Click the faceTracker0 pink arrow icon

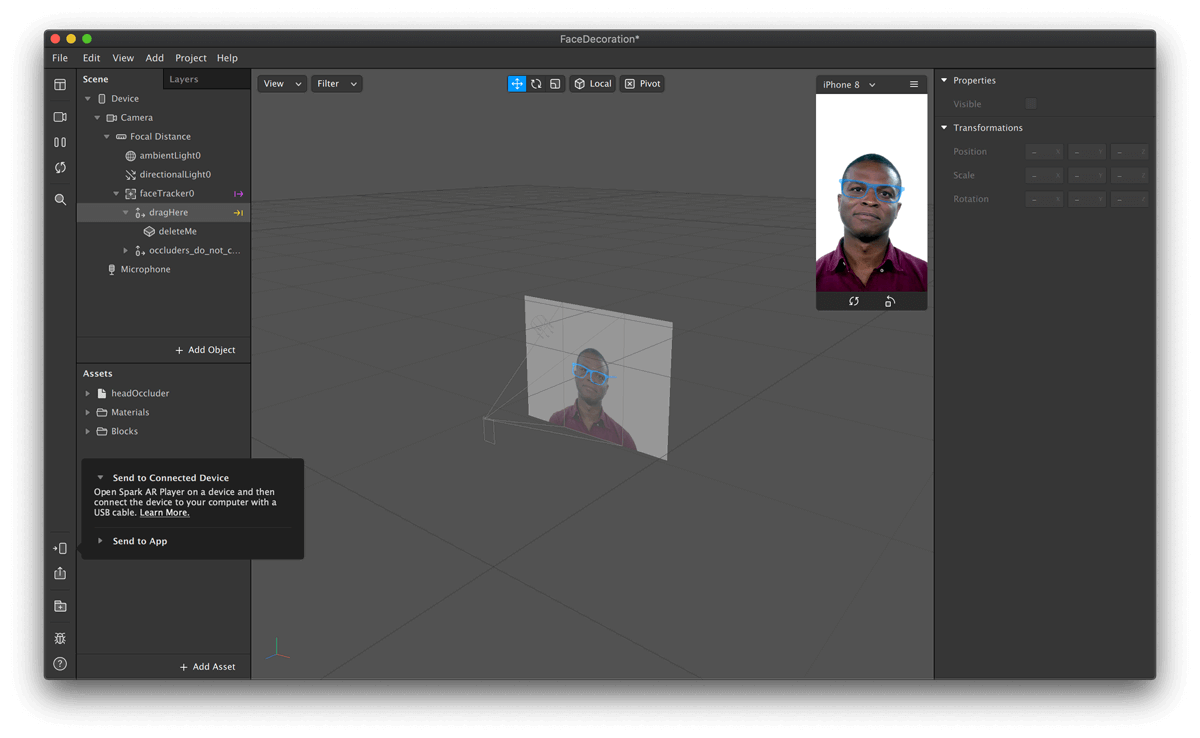click(x=238, y=194)
